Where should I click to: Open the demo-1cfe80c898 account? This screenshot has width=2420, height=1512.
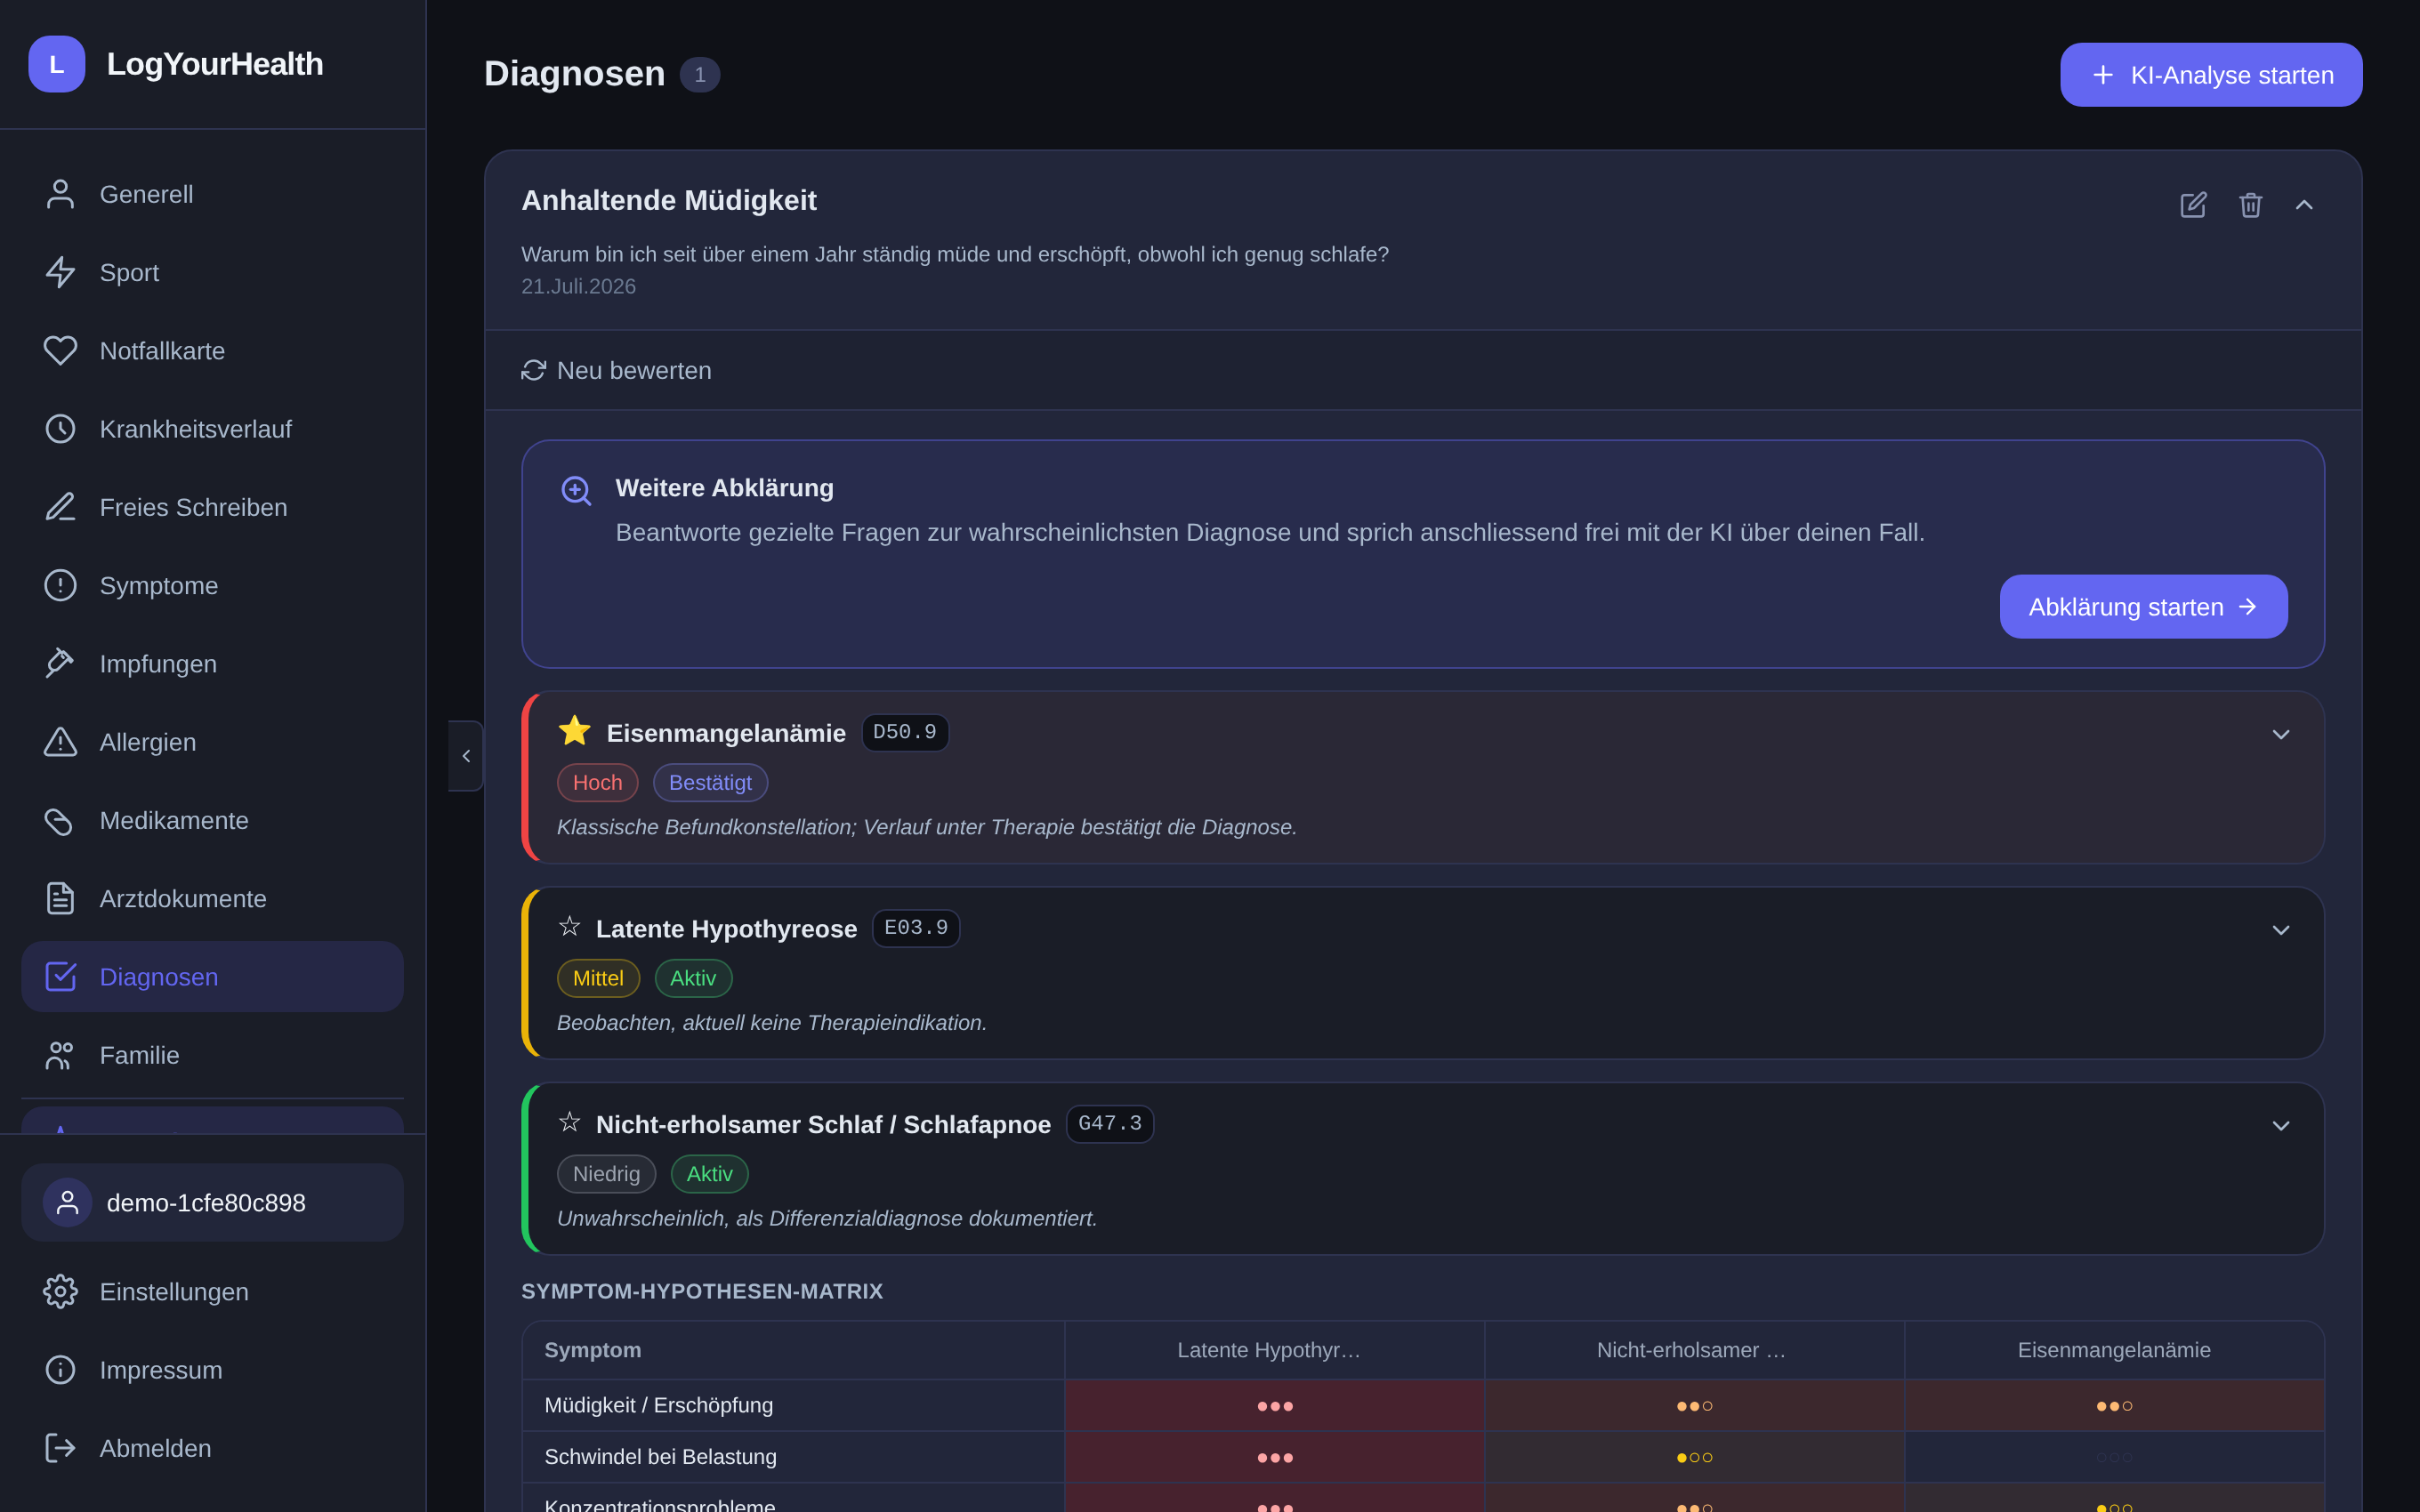[x=212, y=1202]
